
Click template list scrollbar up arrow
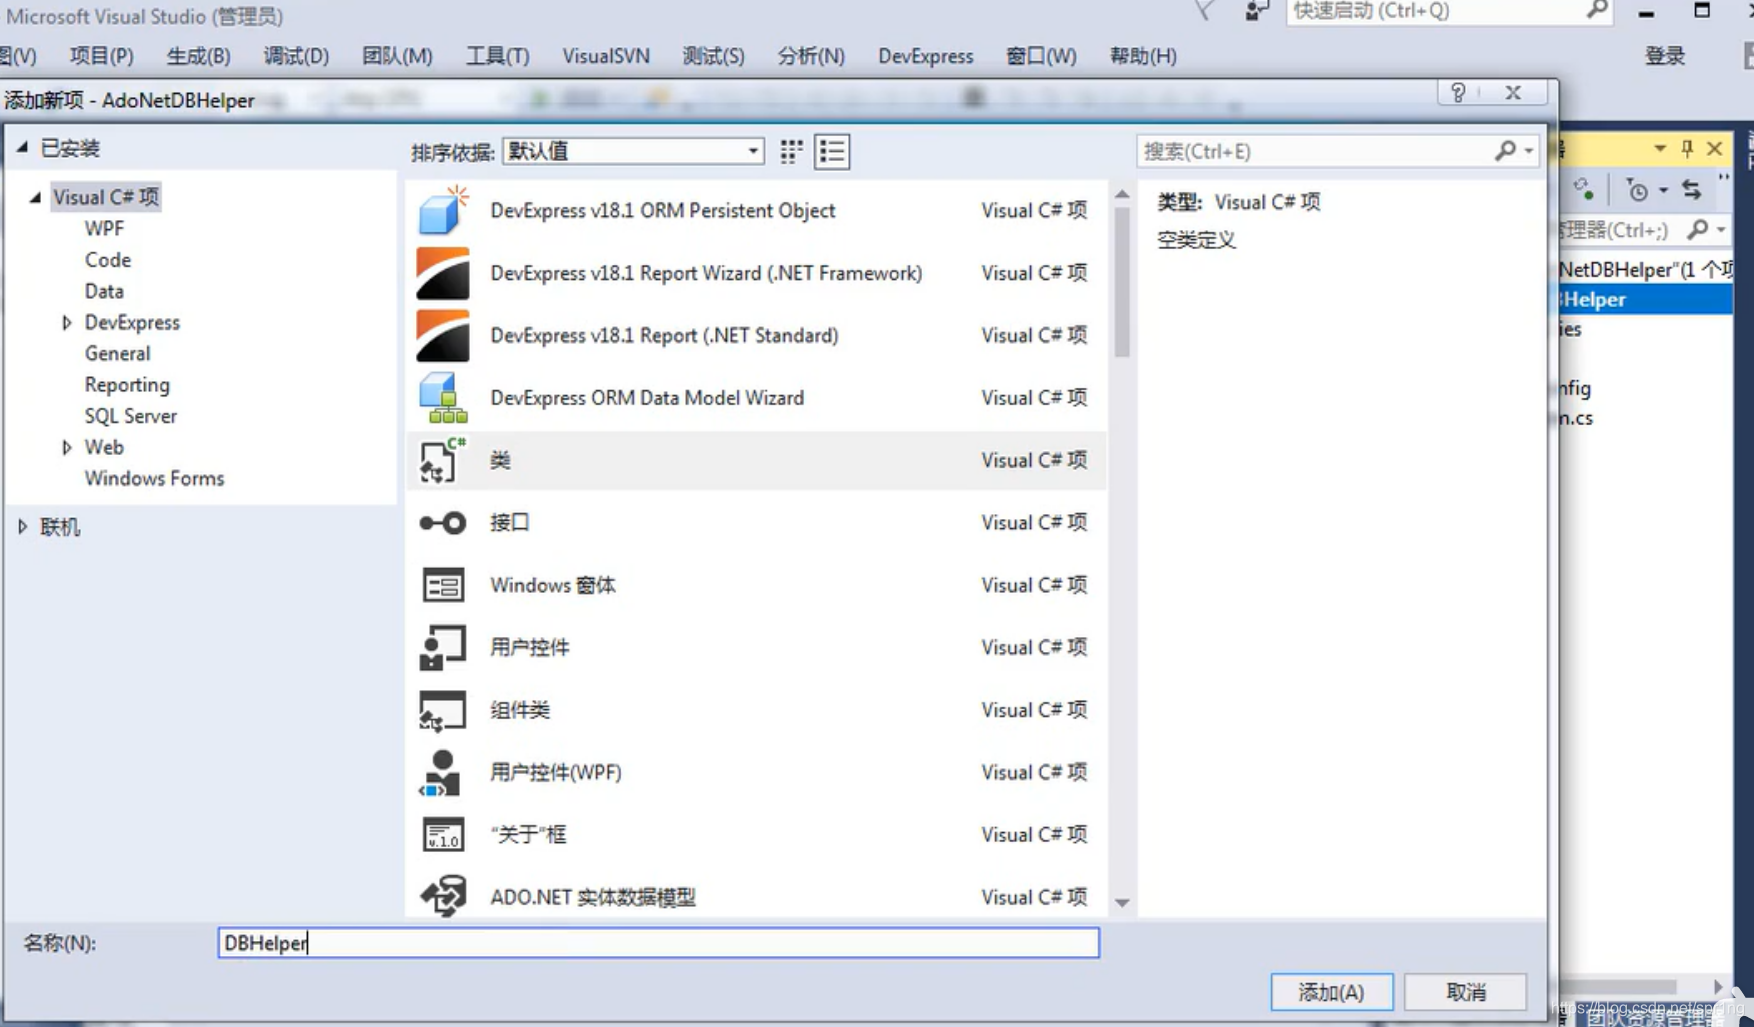[x=1122, y=194]
